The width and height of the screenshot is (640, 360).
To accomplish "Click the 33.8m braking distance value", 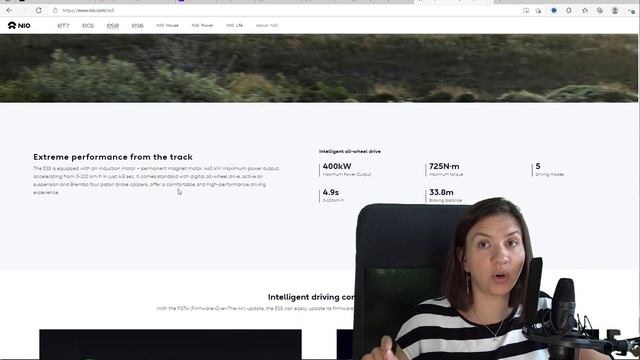I will click(x=441, y=192).
